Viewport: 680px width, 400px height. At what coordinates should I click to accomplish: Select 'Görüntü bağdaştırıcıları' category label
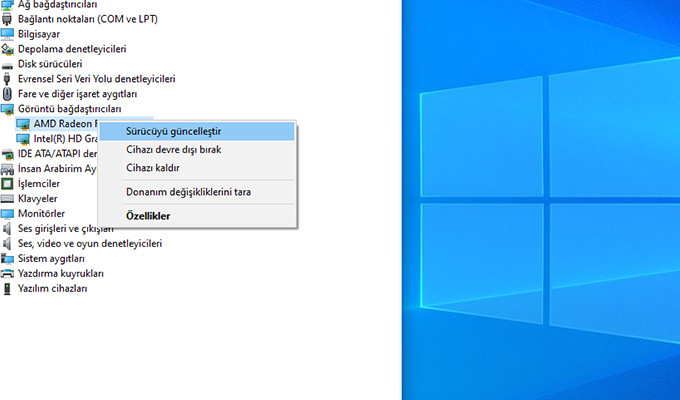69,109
